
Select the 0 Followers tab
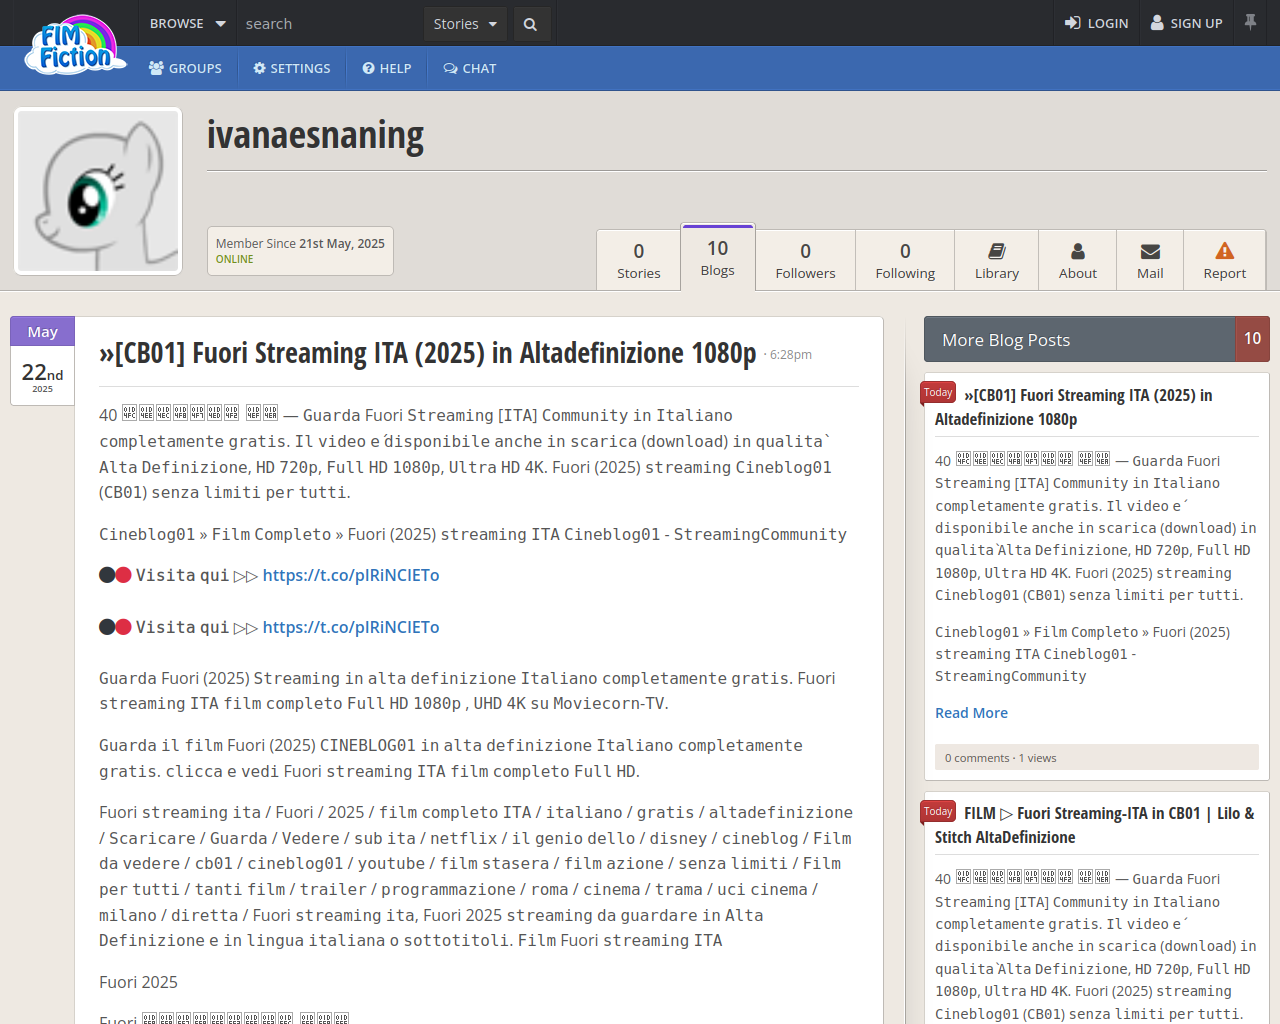[x=805, y=260]
